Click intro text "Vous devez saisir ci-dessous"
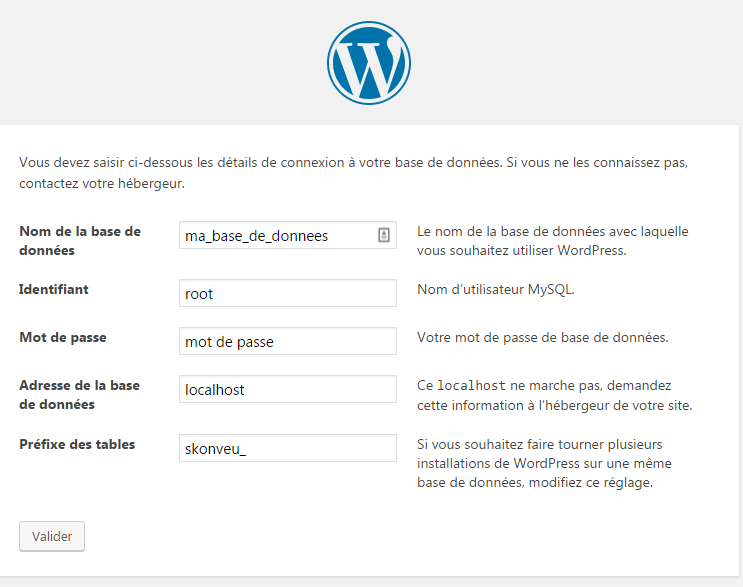The image size is (743, 587). (x=353, y=173)
